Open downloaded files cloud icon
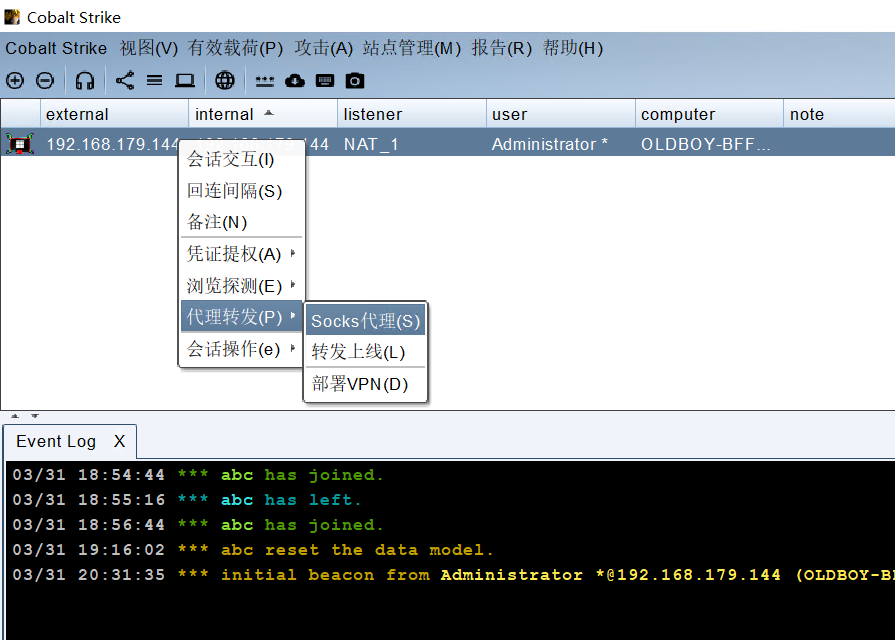The width and height of the screenshot is (895, 640). click(295, 80)
